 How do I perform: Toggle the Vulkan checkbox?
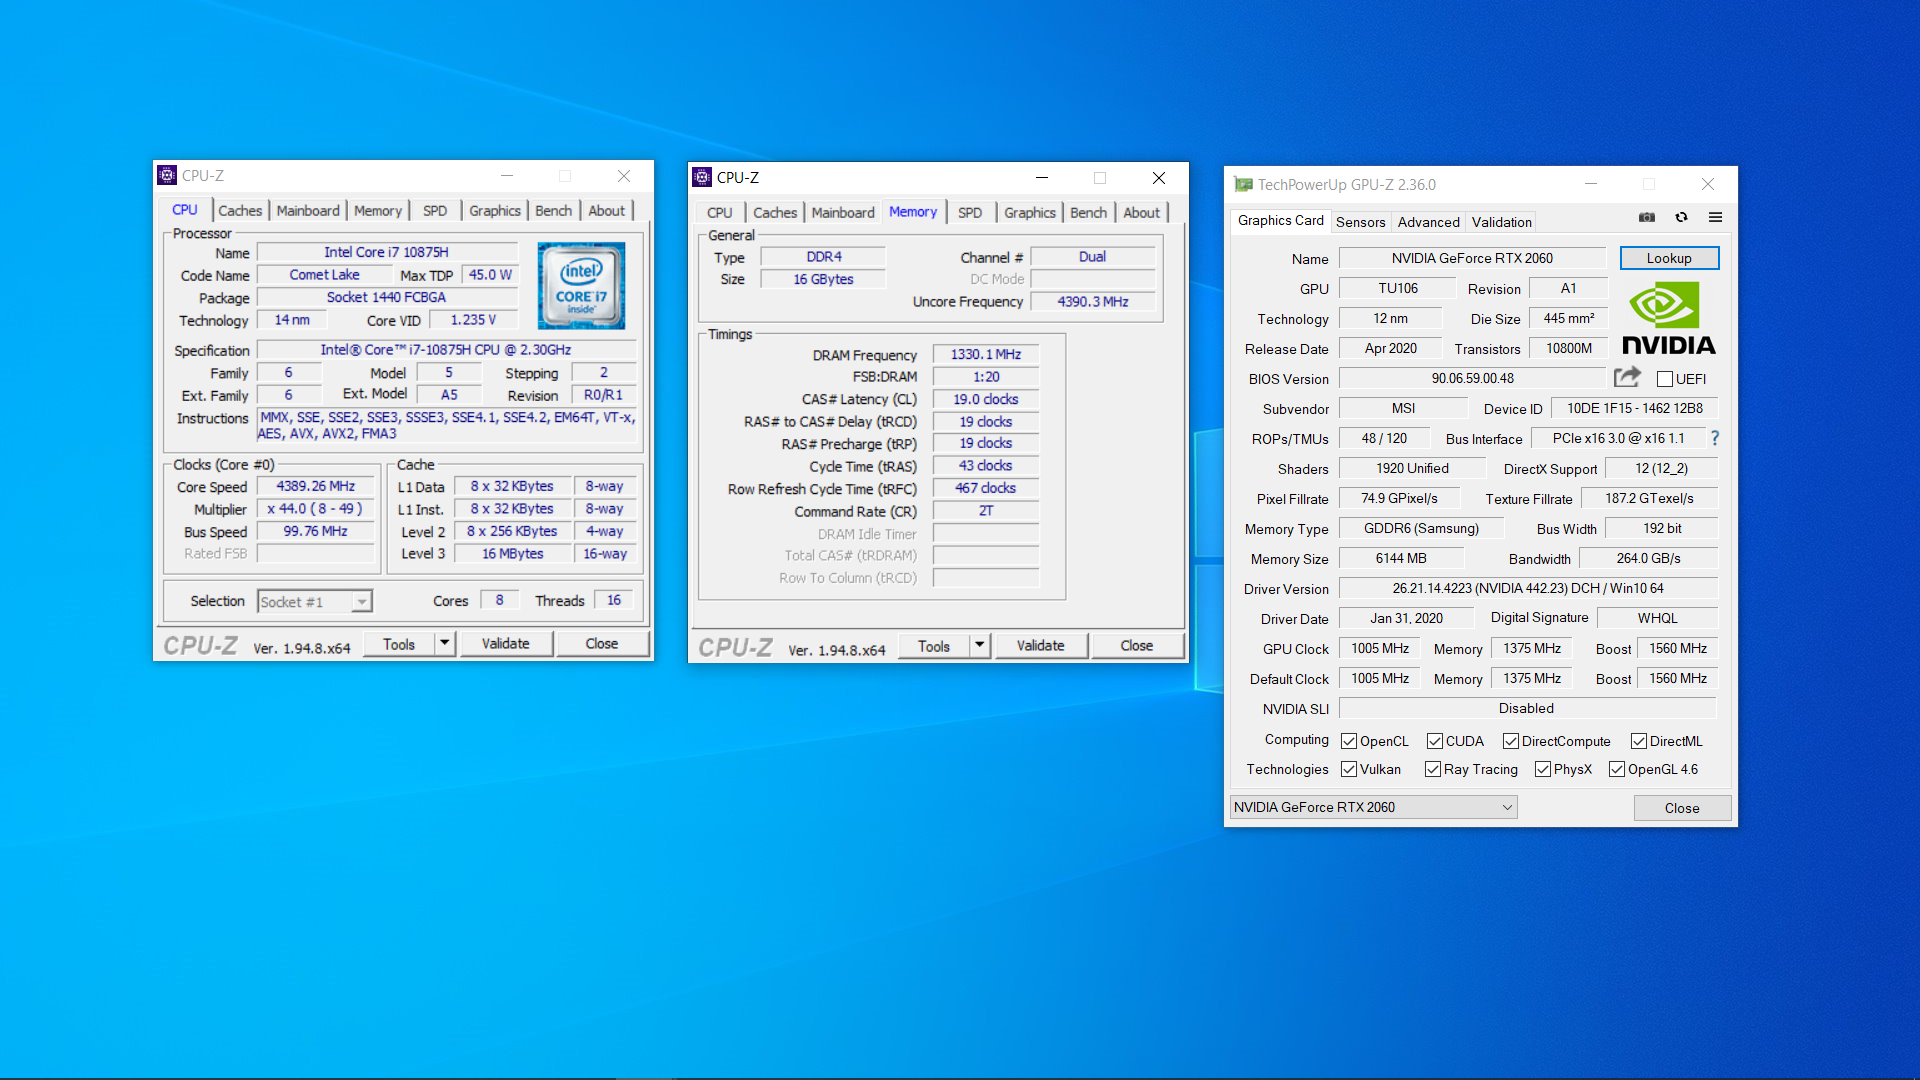pos(1349,769)
